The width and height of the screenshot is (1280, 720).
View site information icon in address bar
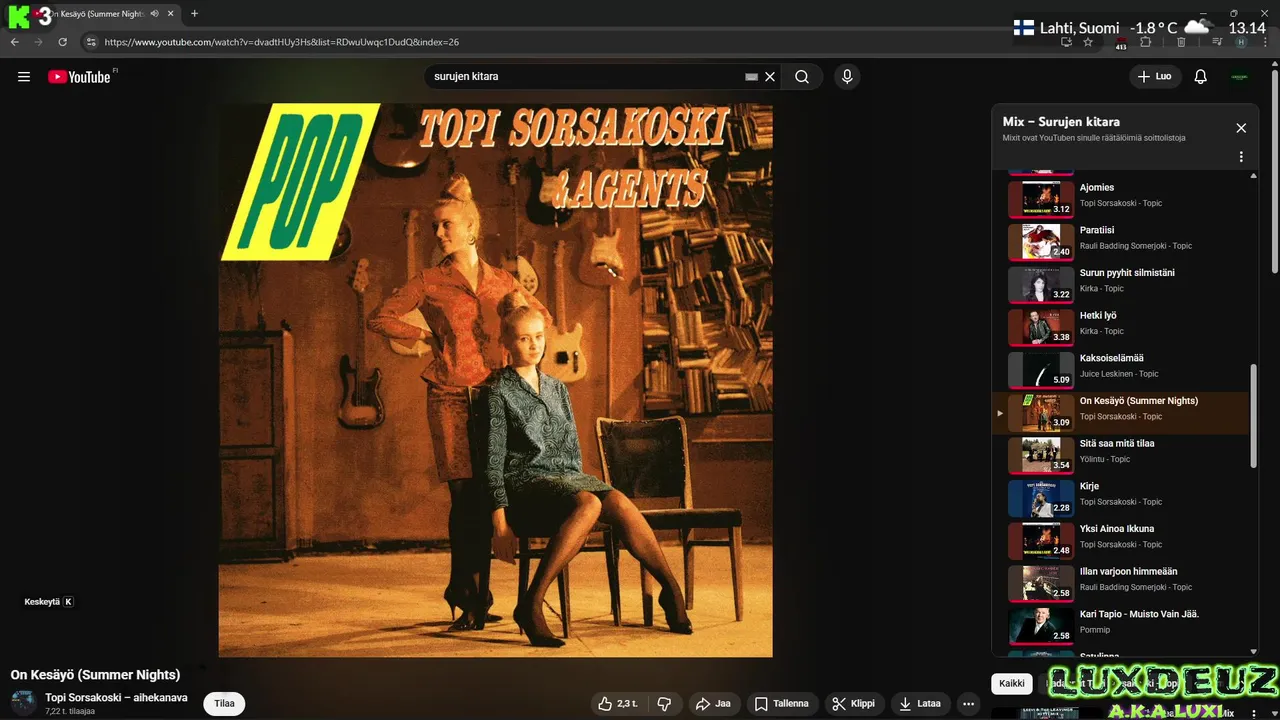91,42
